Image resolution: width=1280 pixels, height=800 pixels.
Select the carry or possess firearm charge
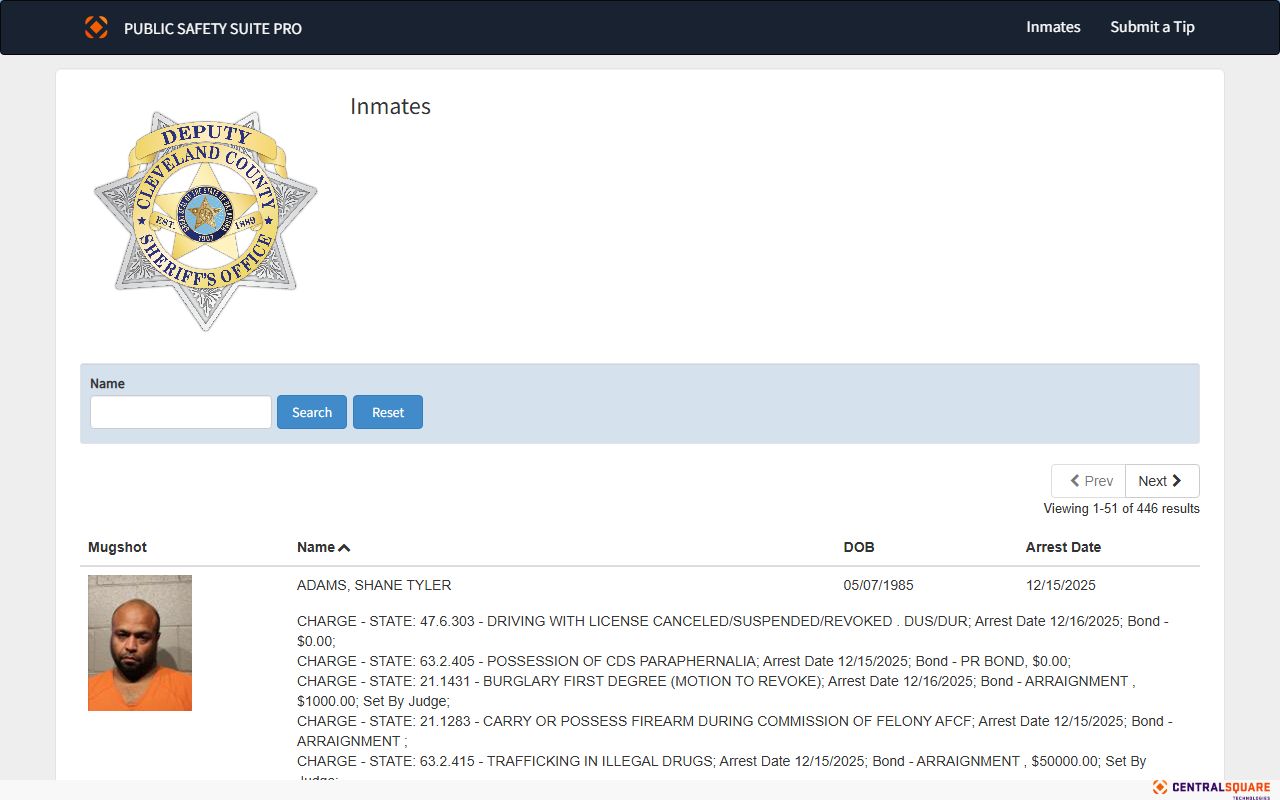click(x=735, y=731)
